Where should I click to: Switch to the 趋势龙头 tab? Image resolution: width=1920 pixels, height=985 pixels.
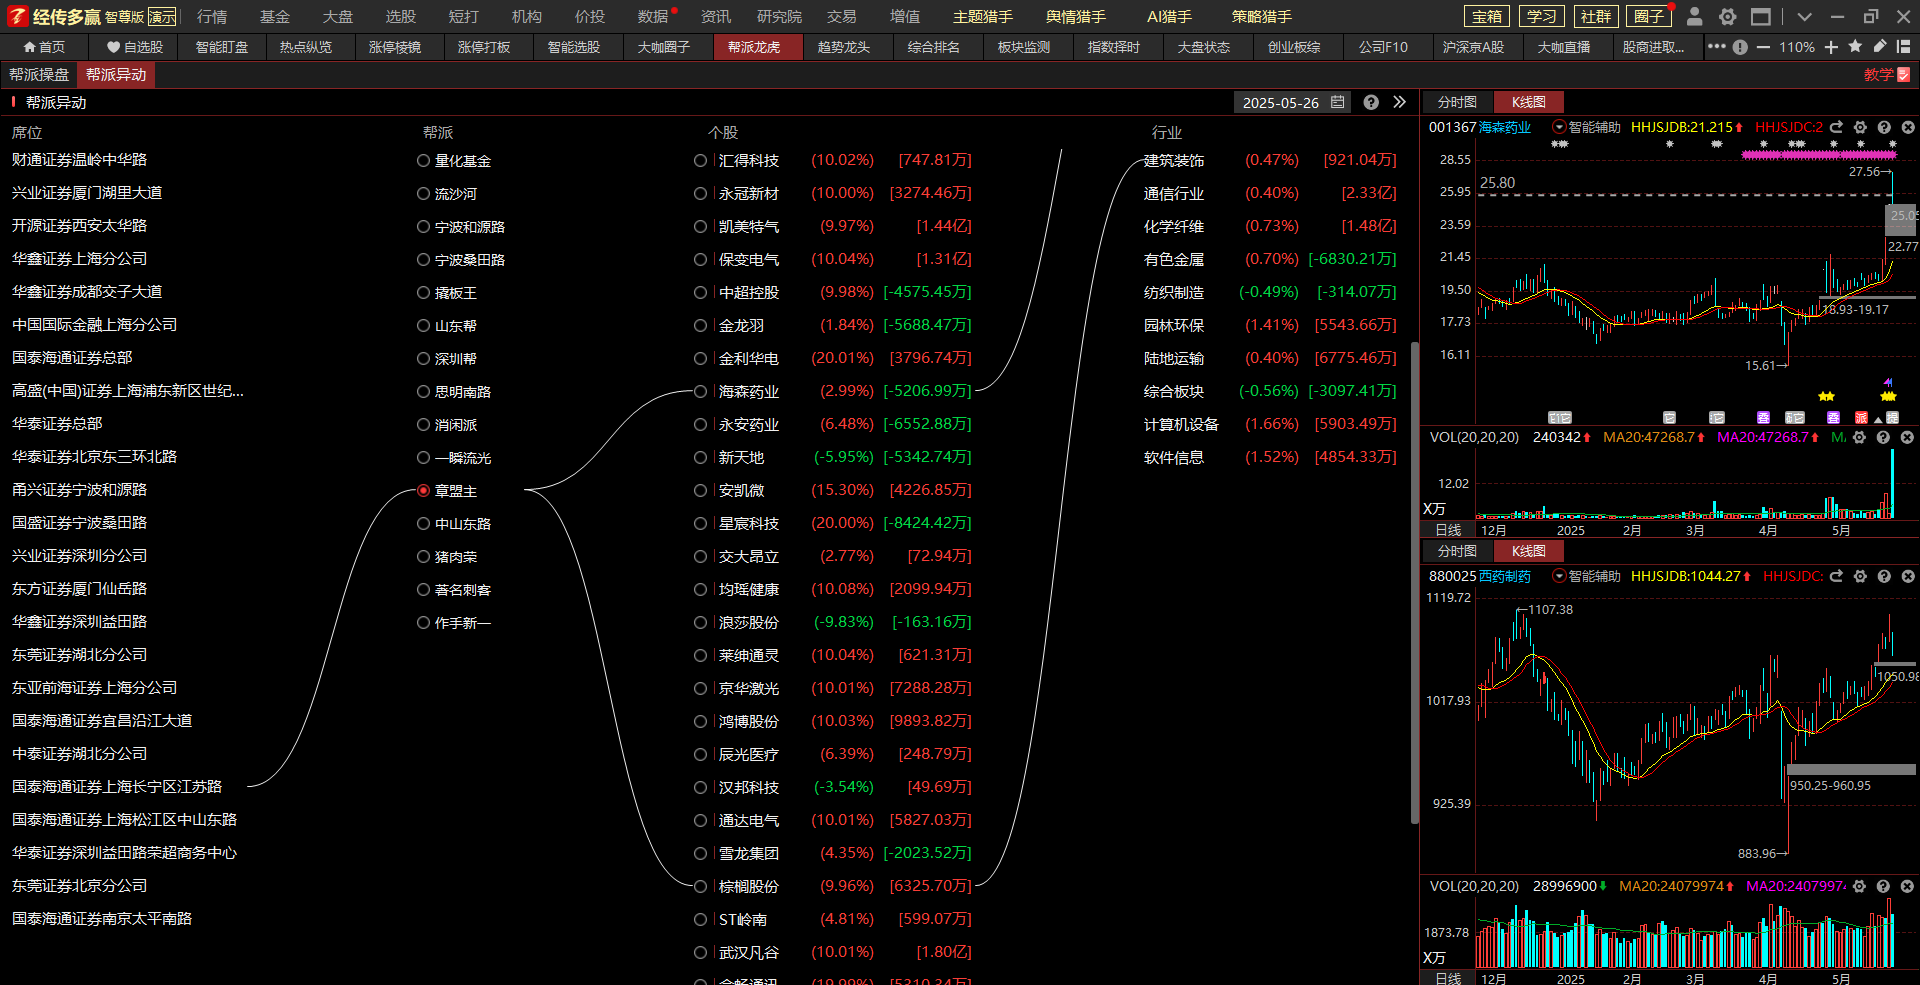(x=844, y=47)
